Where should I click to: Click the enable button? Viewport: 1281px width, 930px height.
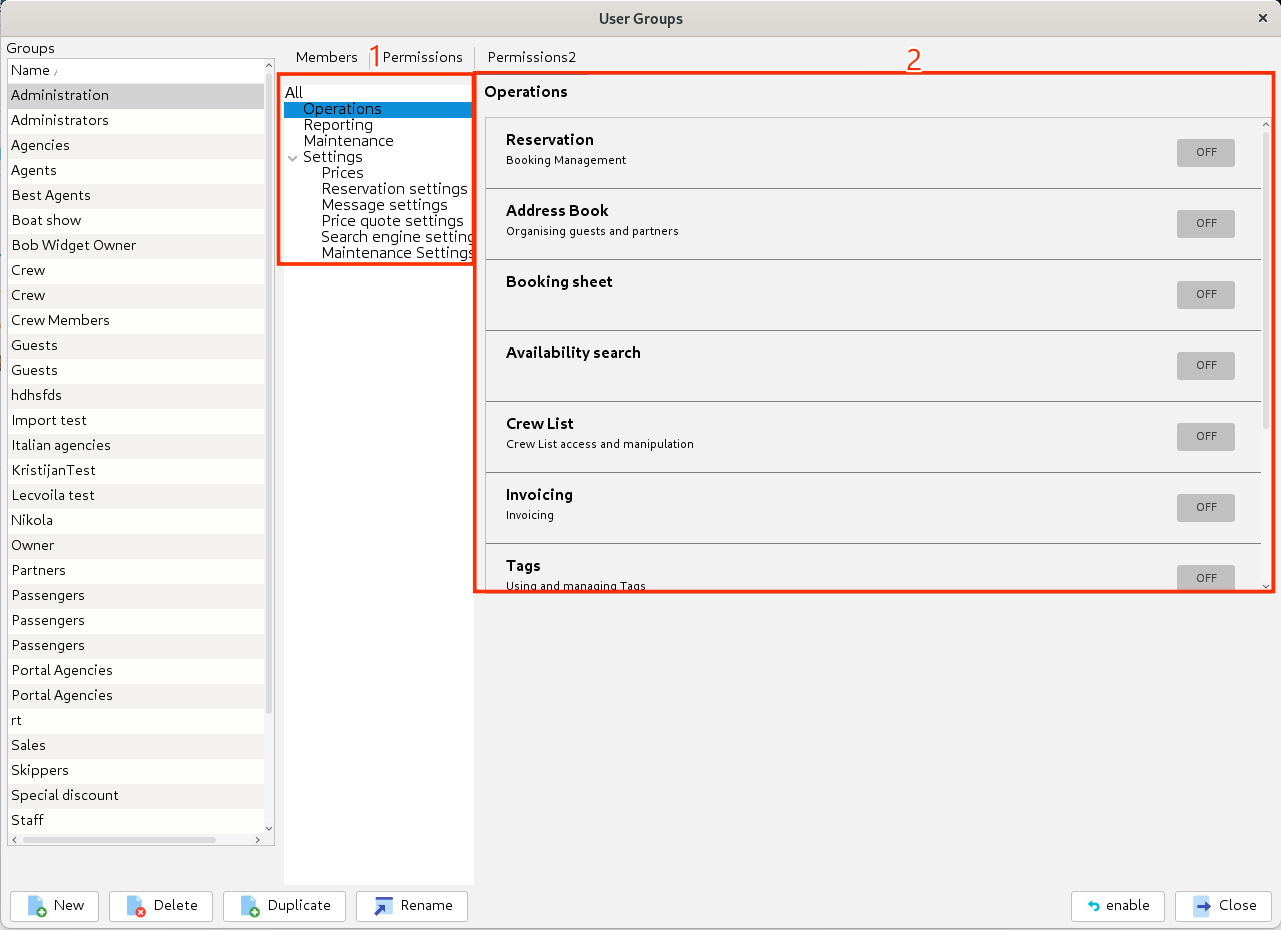pos(1117,906)
